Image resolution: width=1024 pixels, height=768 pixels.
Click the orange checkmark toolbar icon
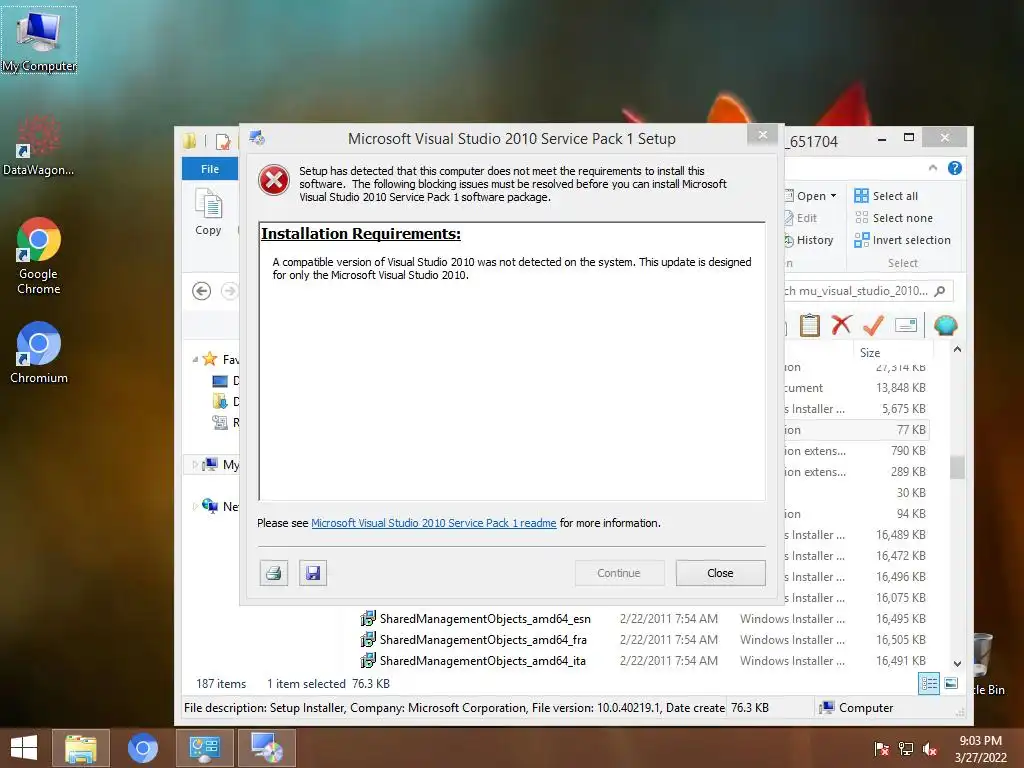[873, 325]
